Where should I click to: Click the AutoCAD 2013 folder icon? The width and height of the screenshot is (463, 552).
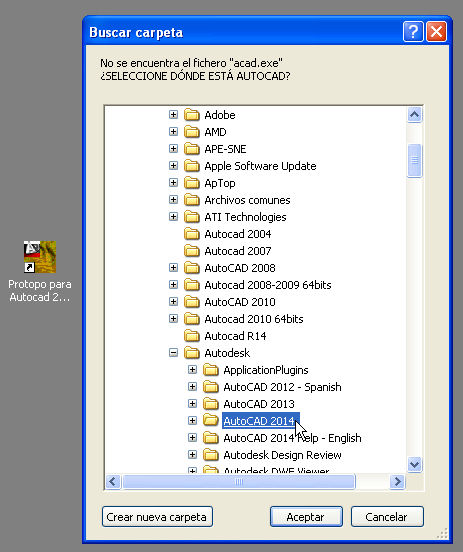(x=211, y=403)
